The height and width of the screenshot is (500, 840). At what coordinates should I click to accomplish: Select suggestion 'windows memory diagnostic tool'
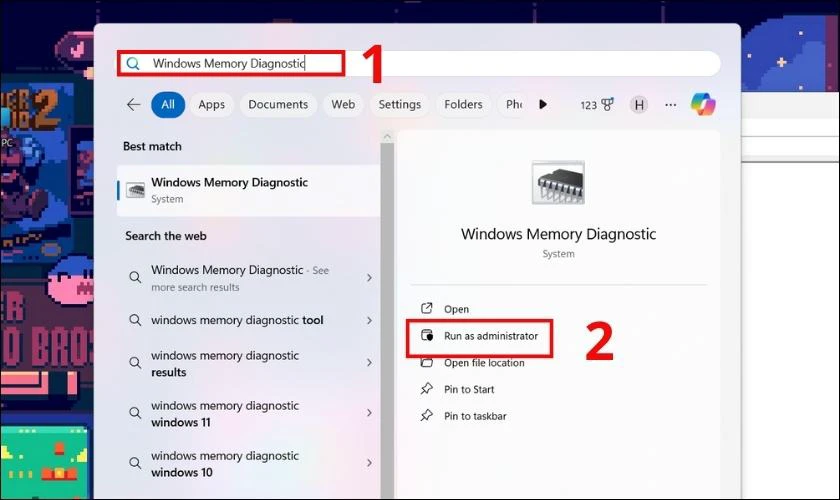tap(249, 320)
